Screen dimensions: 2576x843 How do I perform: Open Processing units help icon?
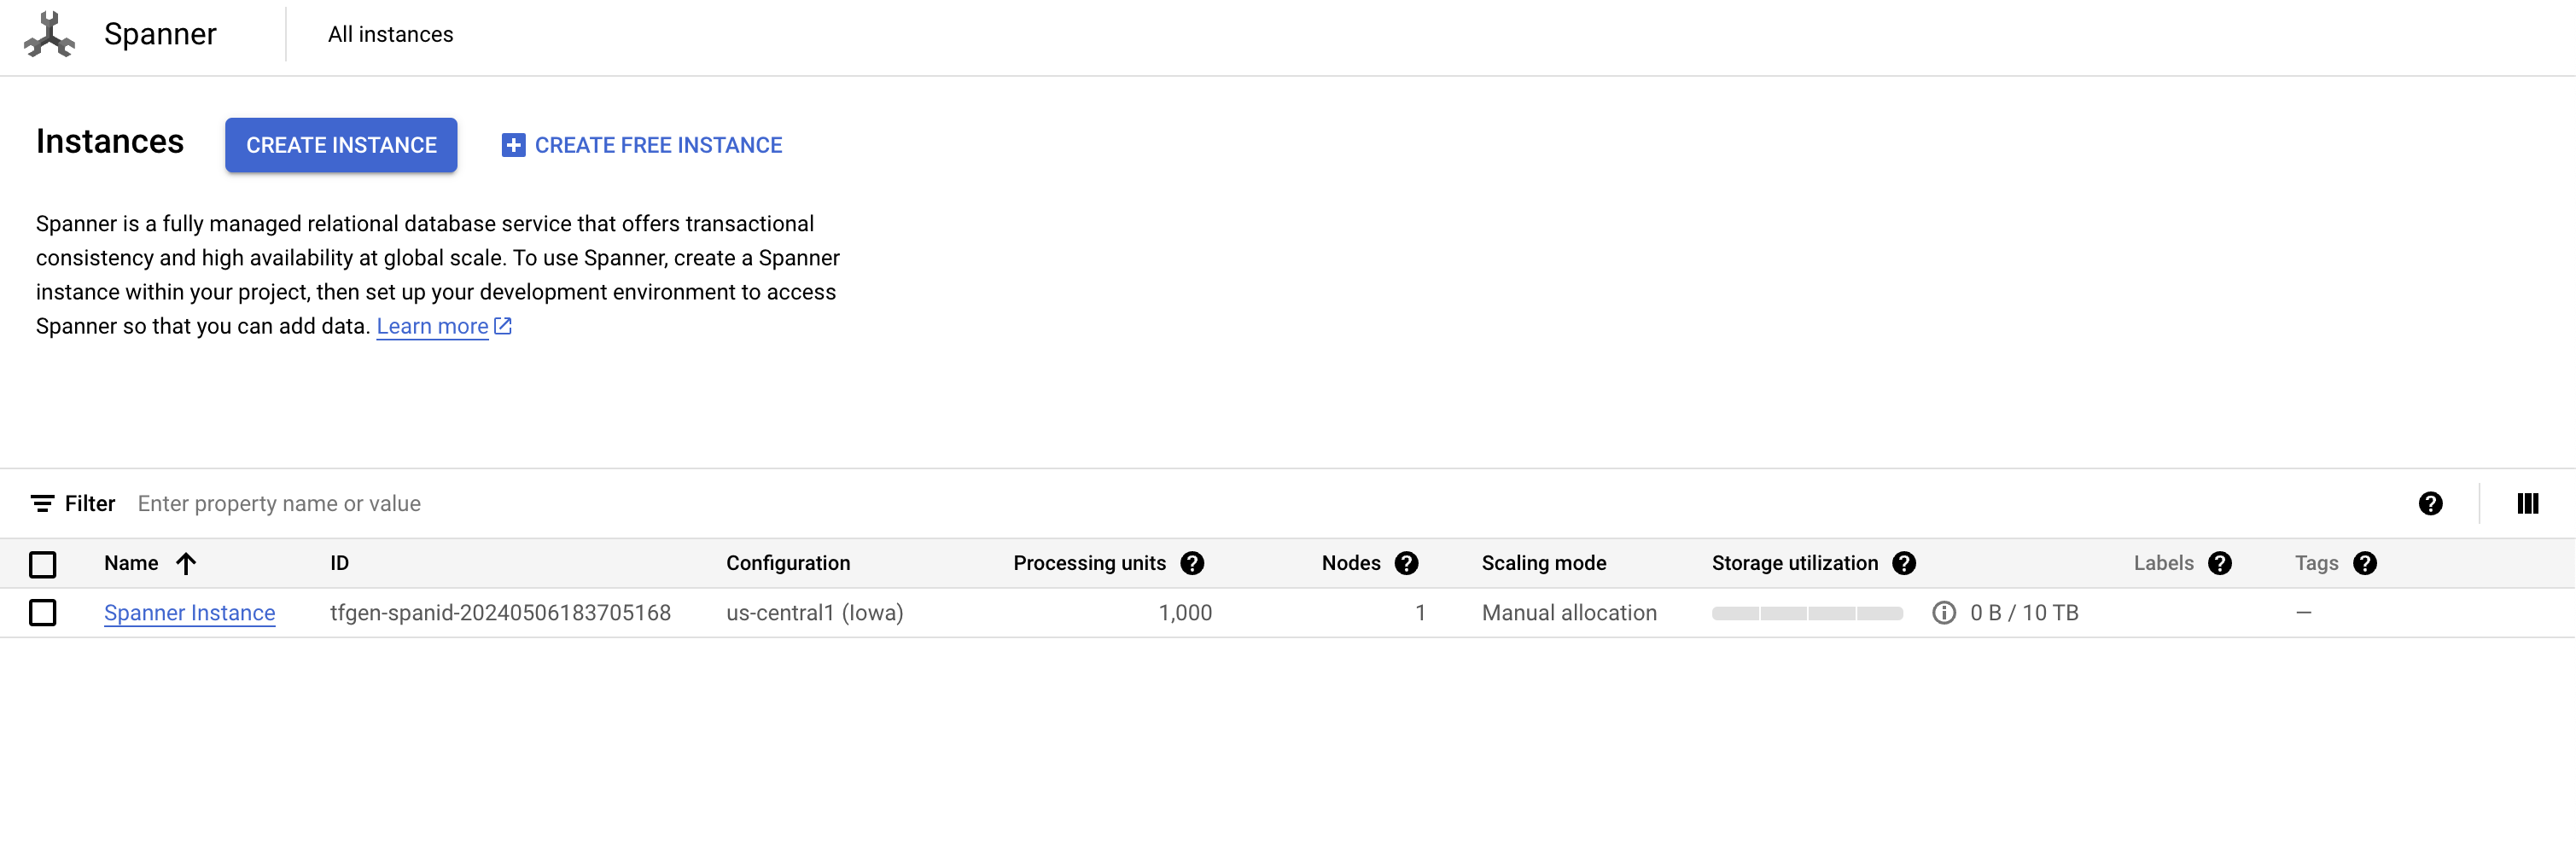click(x=1193, y=563)
